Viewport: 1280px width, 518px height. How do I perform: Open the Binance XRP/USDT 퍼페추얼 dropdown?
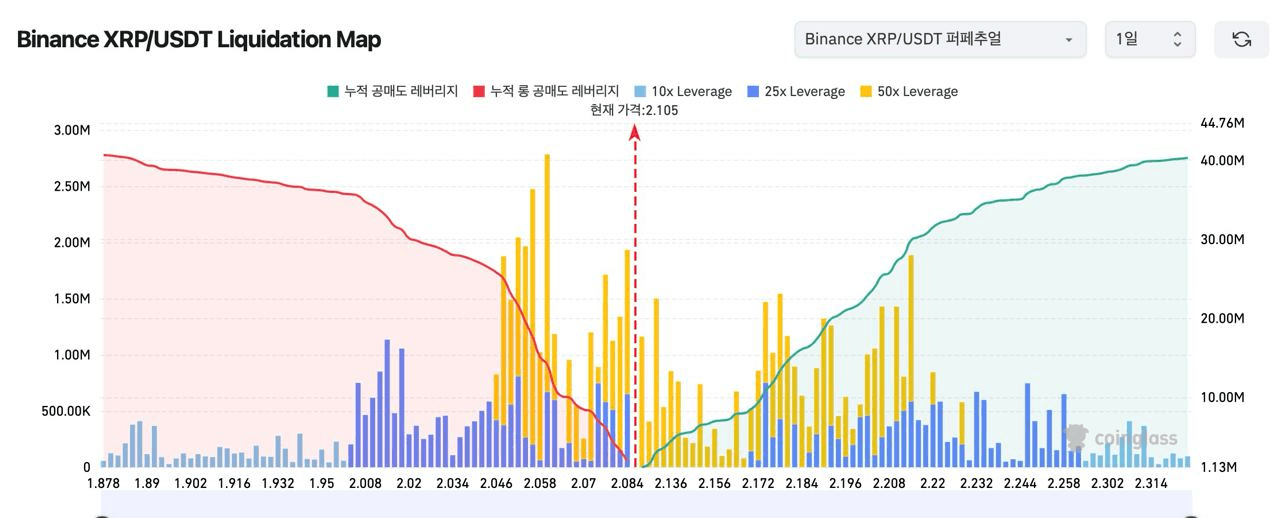pos(940,39)
